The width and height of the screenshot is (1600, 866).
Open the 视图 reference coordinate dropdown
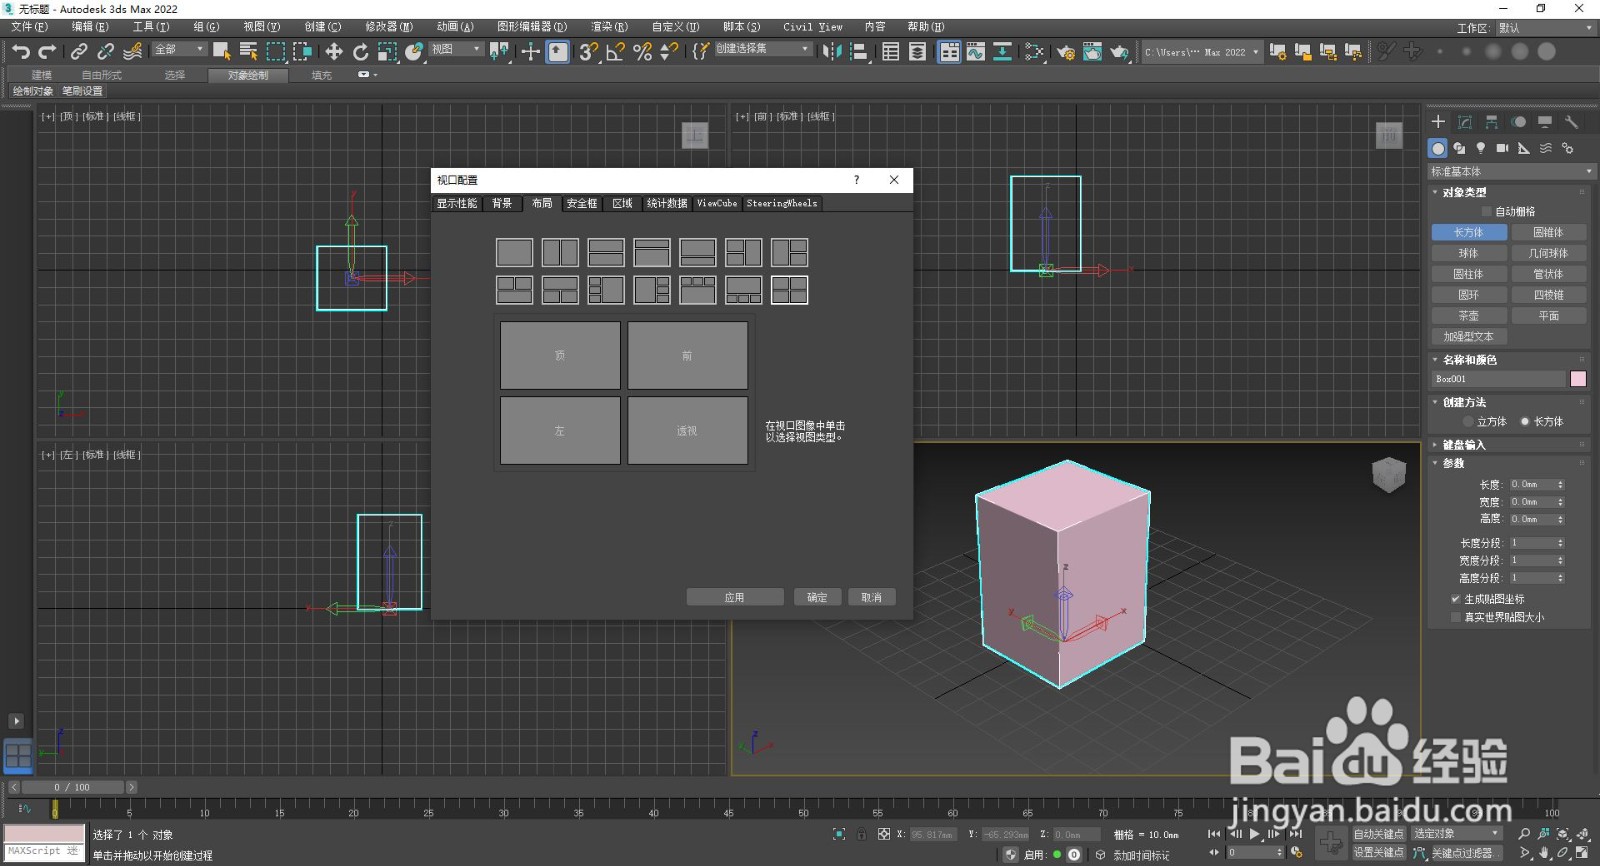click(x=457, y=49)
